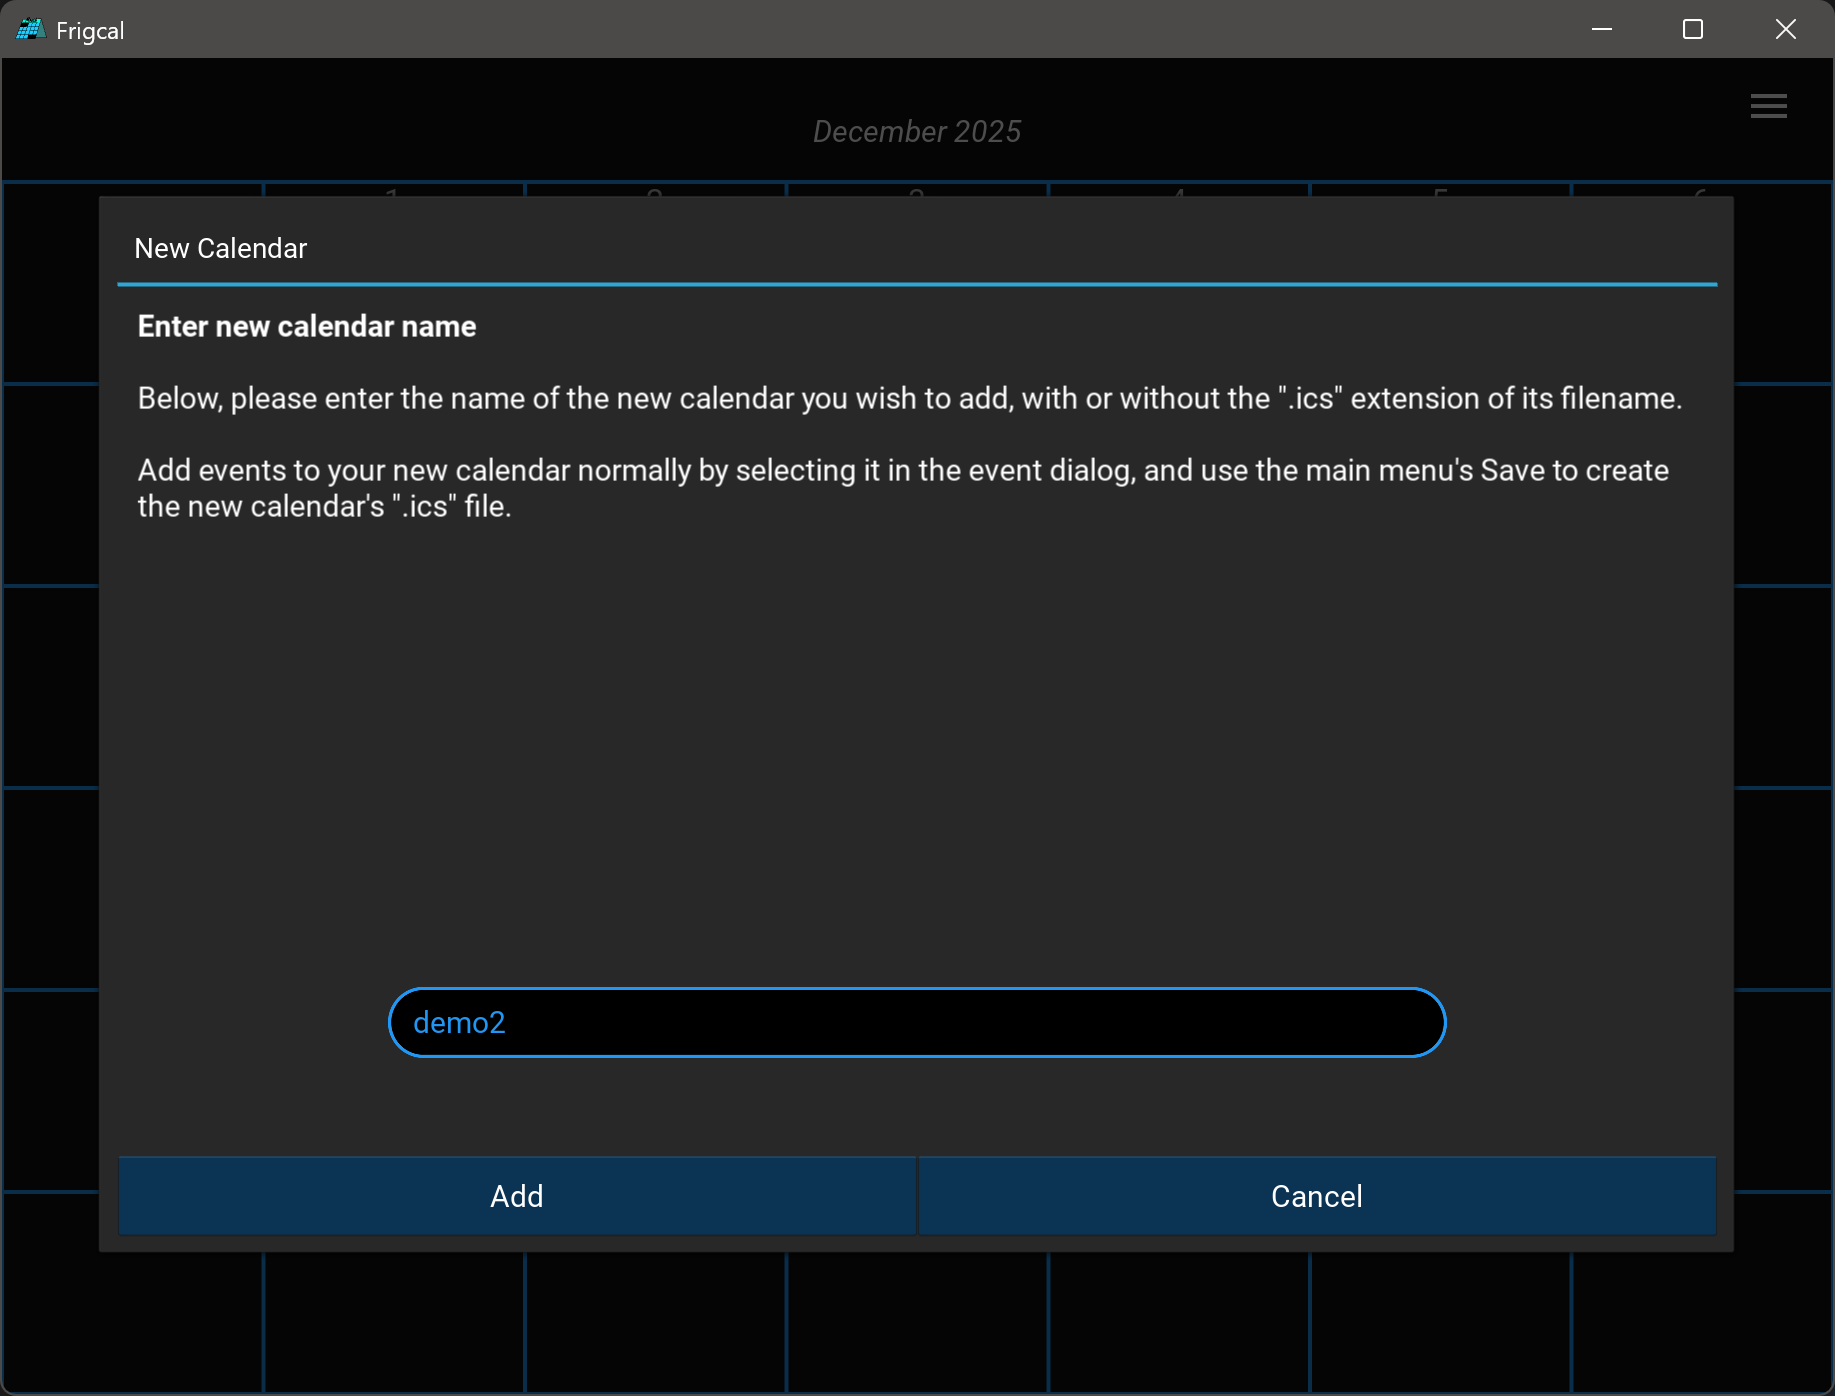Maximize the Frigcal window
This screenshot has width=1835, height=1396.
point(1693,30)
